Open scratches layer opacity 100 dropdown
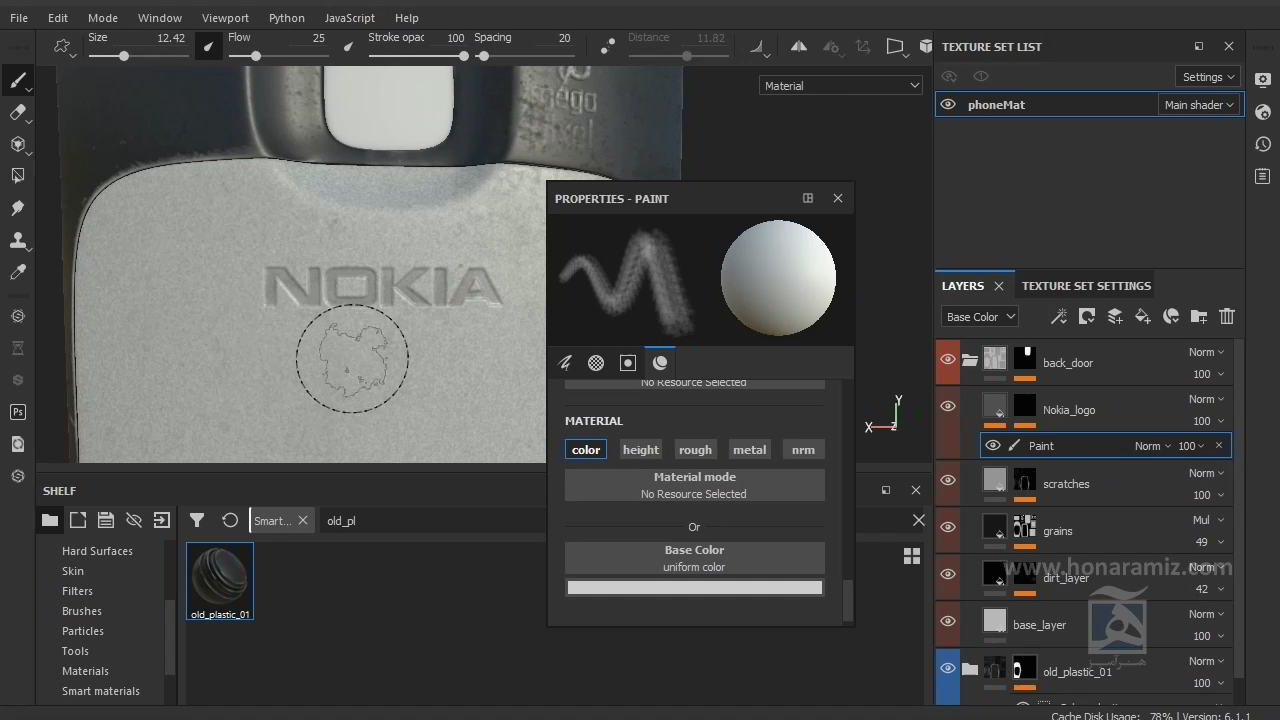The image size is (1280, 720). 1206,495
